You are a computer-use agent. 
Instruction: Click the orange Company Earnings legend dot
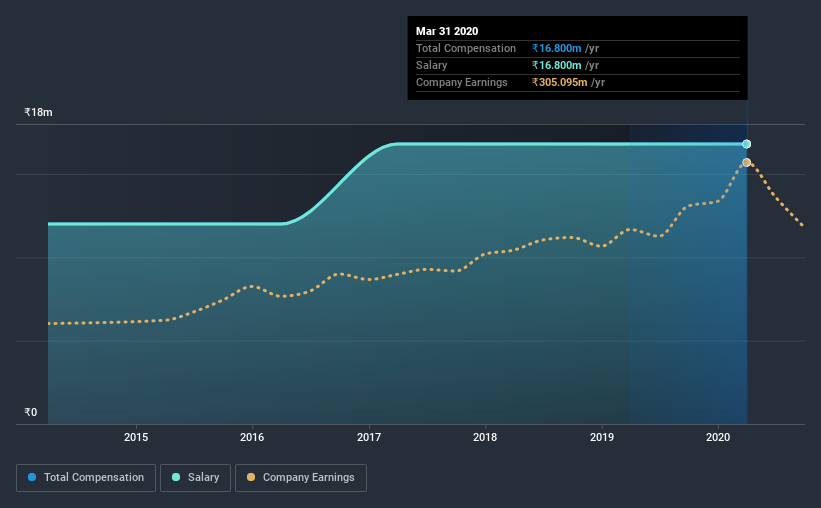click(251, 477)
